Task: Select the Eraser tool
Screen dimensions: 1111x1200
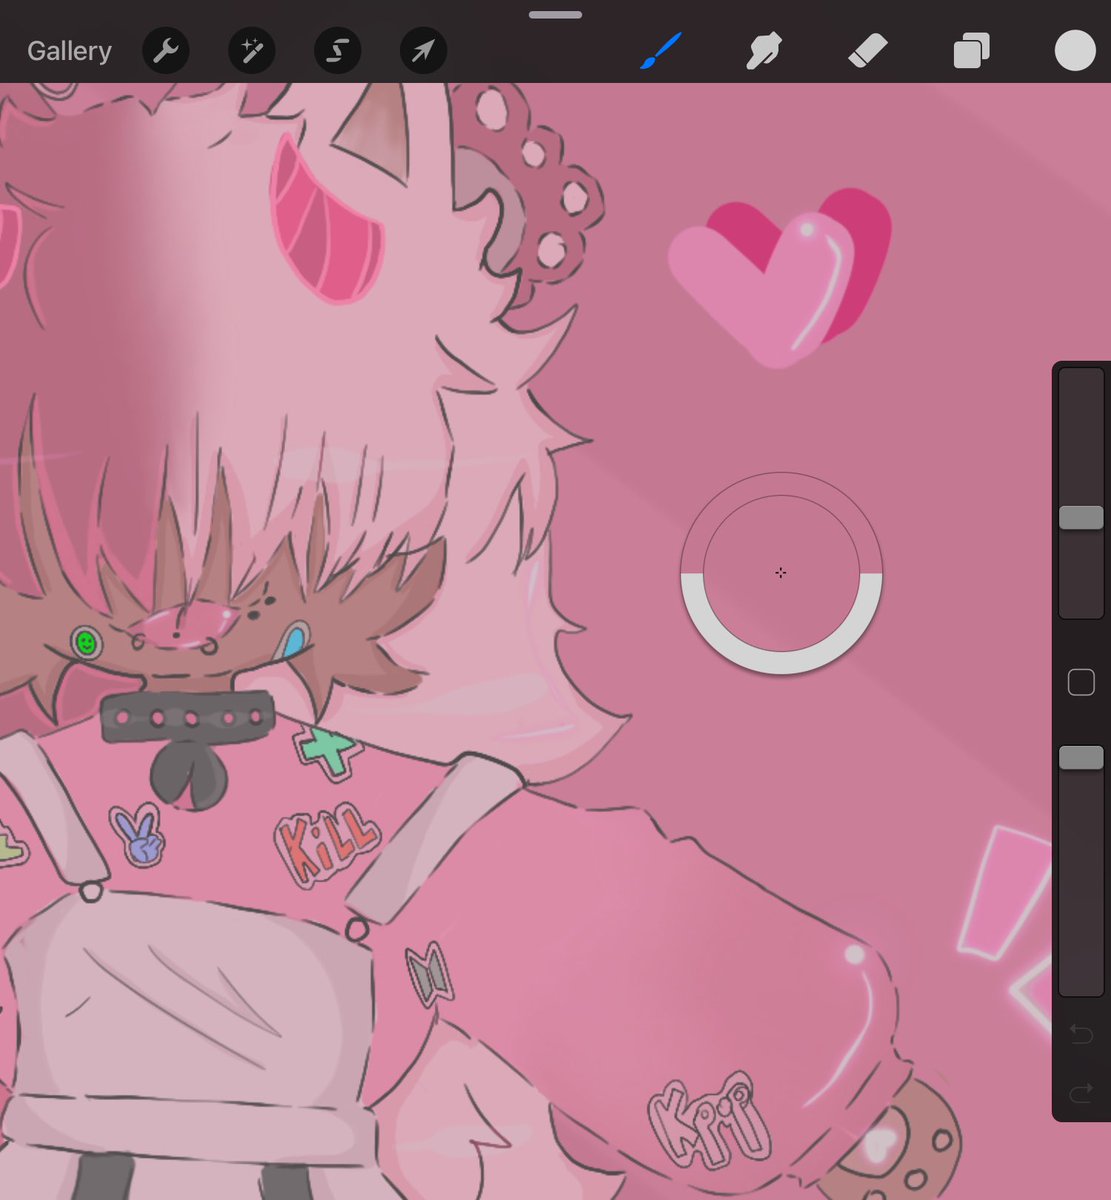Action: pyautogui.click(x=867, y=51)
